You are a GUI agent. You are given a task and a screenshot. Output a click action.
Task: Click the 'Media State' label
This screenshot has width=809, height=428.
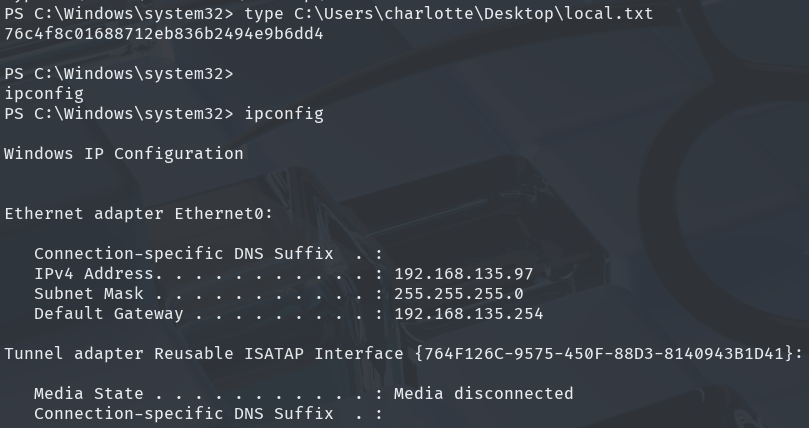point(84,394)
